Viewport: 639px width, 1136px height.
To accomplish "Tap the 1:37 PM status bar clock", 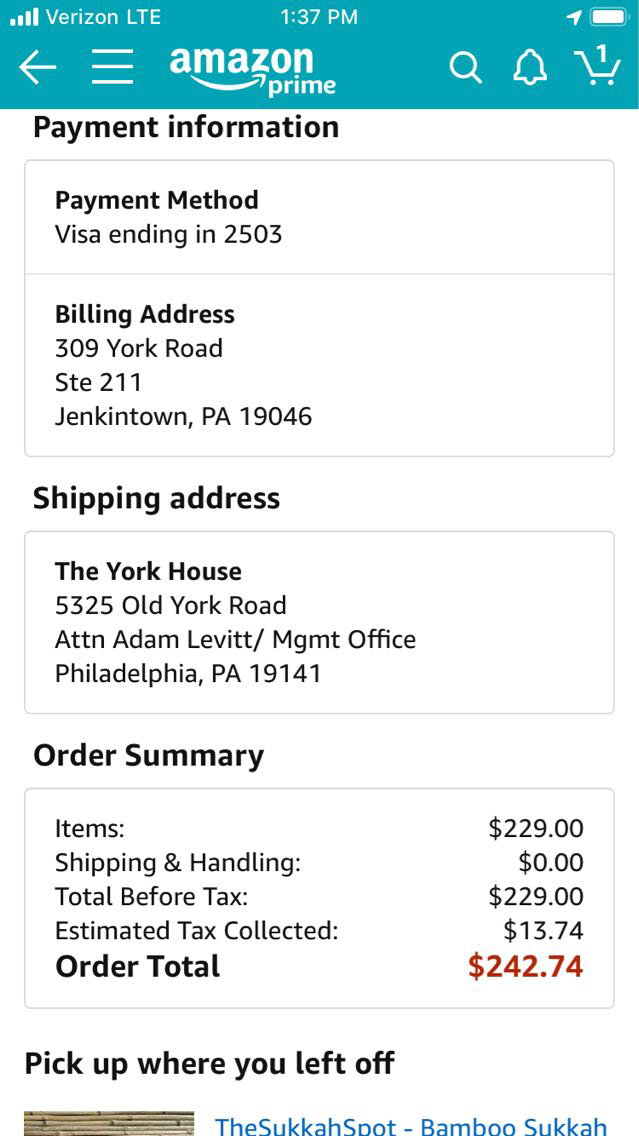I will coord(319,17).
